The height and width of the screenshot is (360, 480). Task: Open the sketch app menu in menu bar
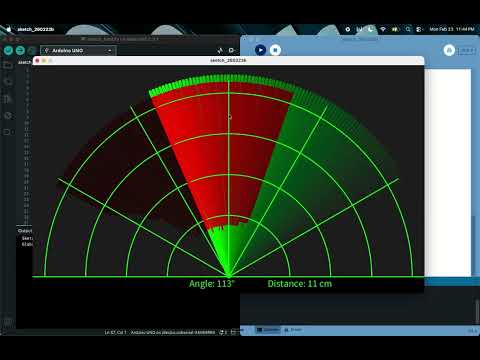(36, 29)
